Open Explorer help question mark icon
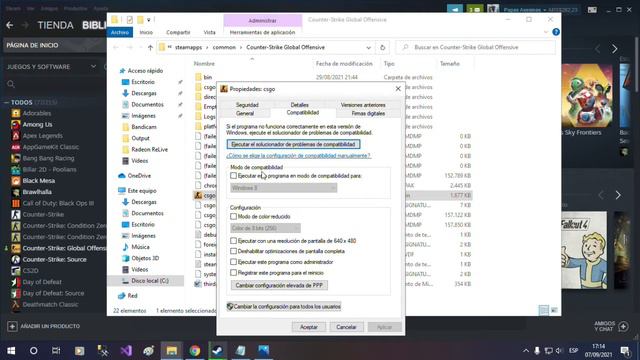Image resolution: width=640 pixels, height=360 pixels. click(556, 32)
